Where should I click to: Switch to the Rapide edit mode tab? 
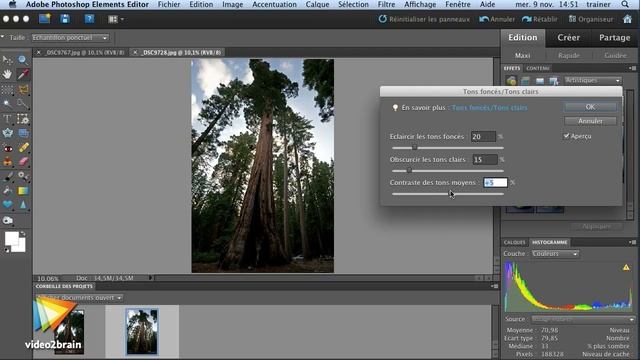click(569, 55)
